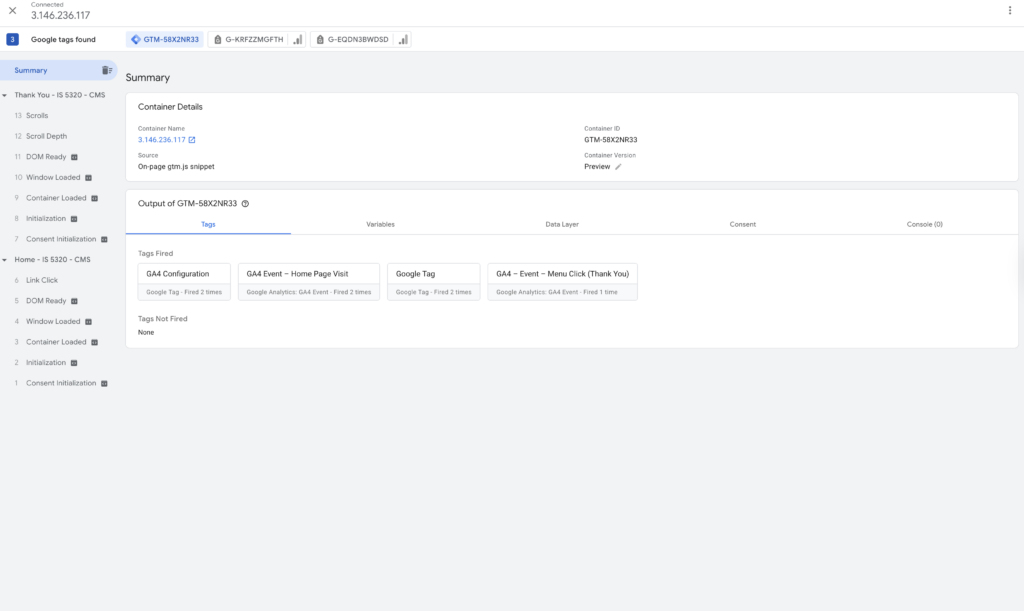Open the Console (0) tab
The height and width of the screenshot is (611, 1024).
click(x=924, y=224)
